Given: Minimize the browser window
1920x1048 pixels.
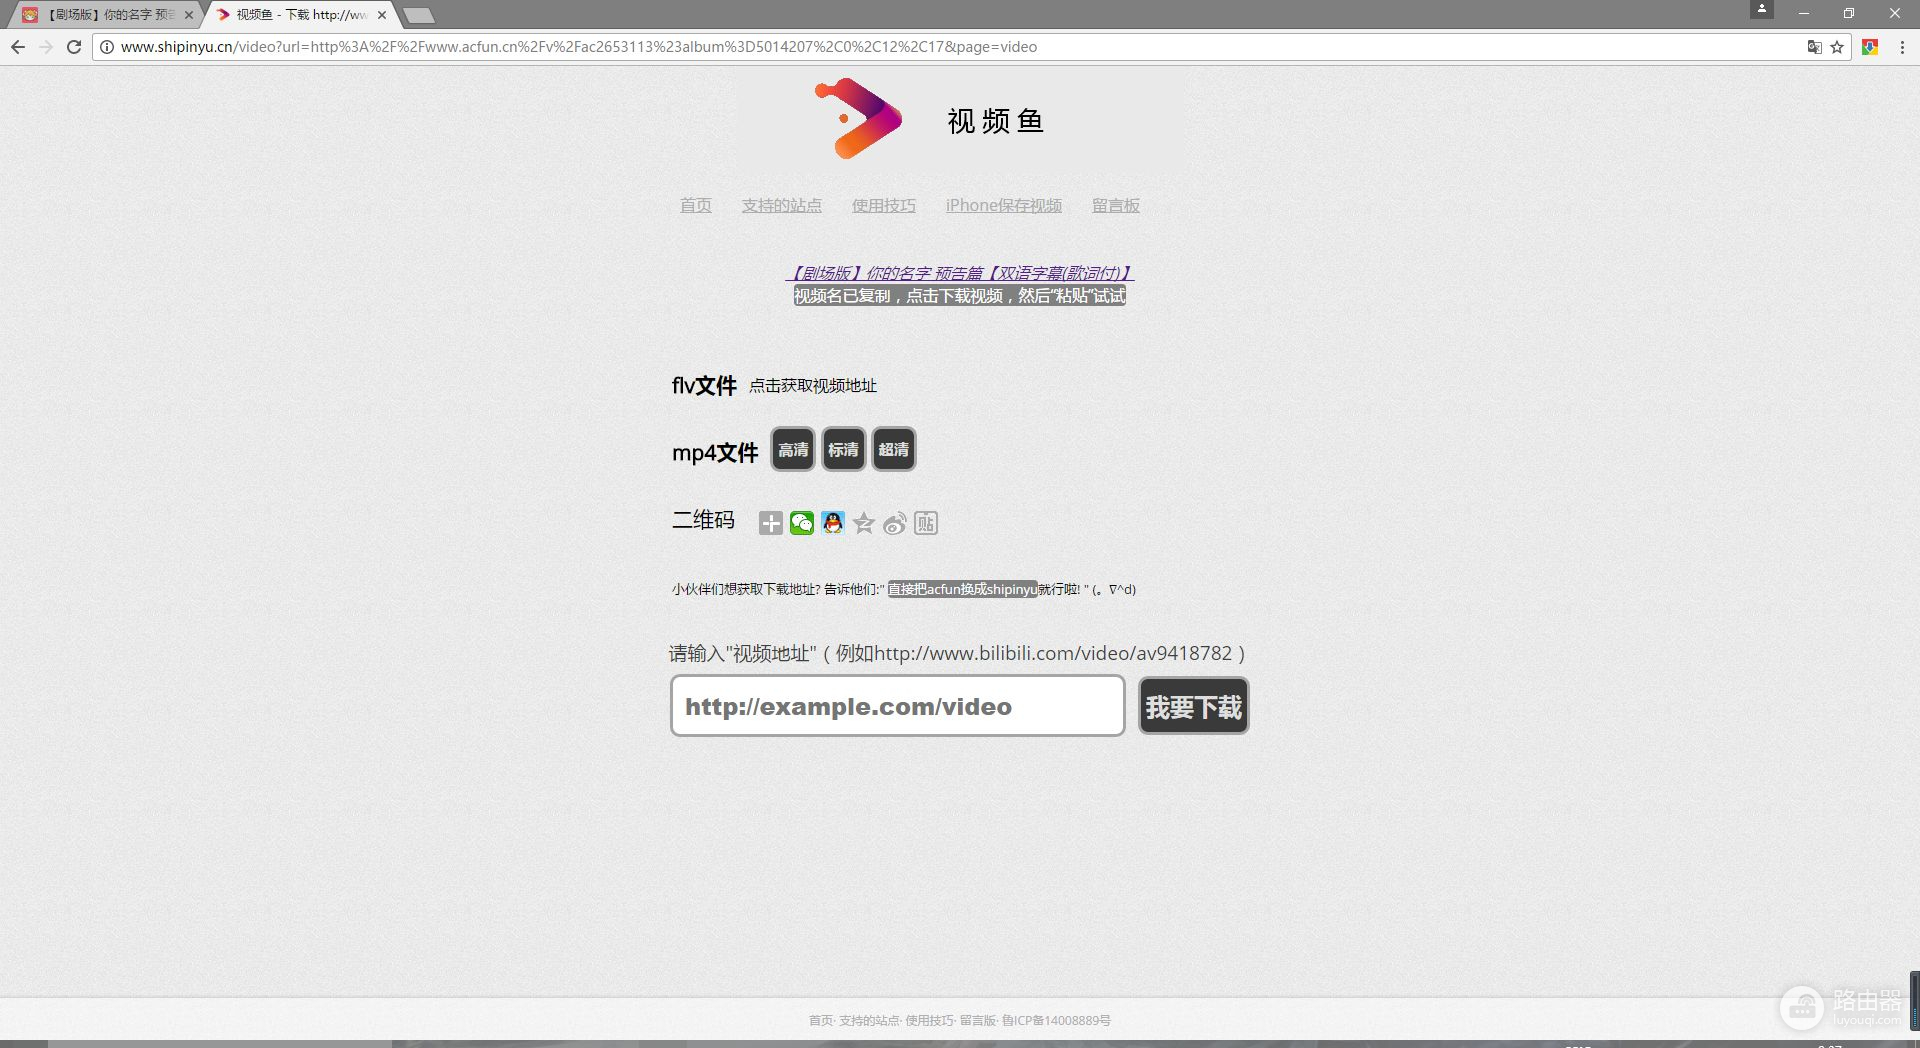Looking at the screenshot, I should pyautogui.click(x=1804, y=13).
